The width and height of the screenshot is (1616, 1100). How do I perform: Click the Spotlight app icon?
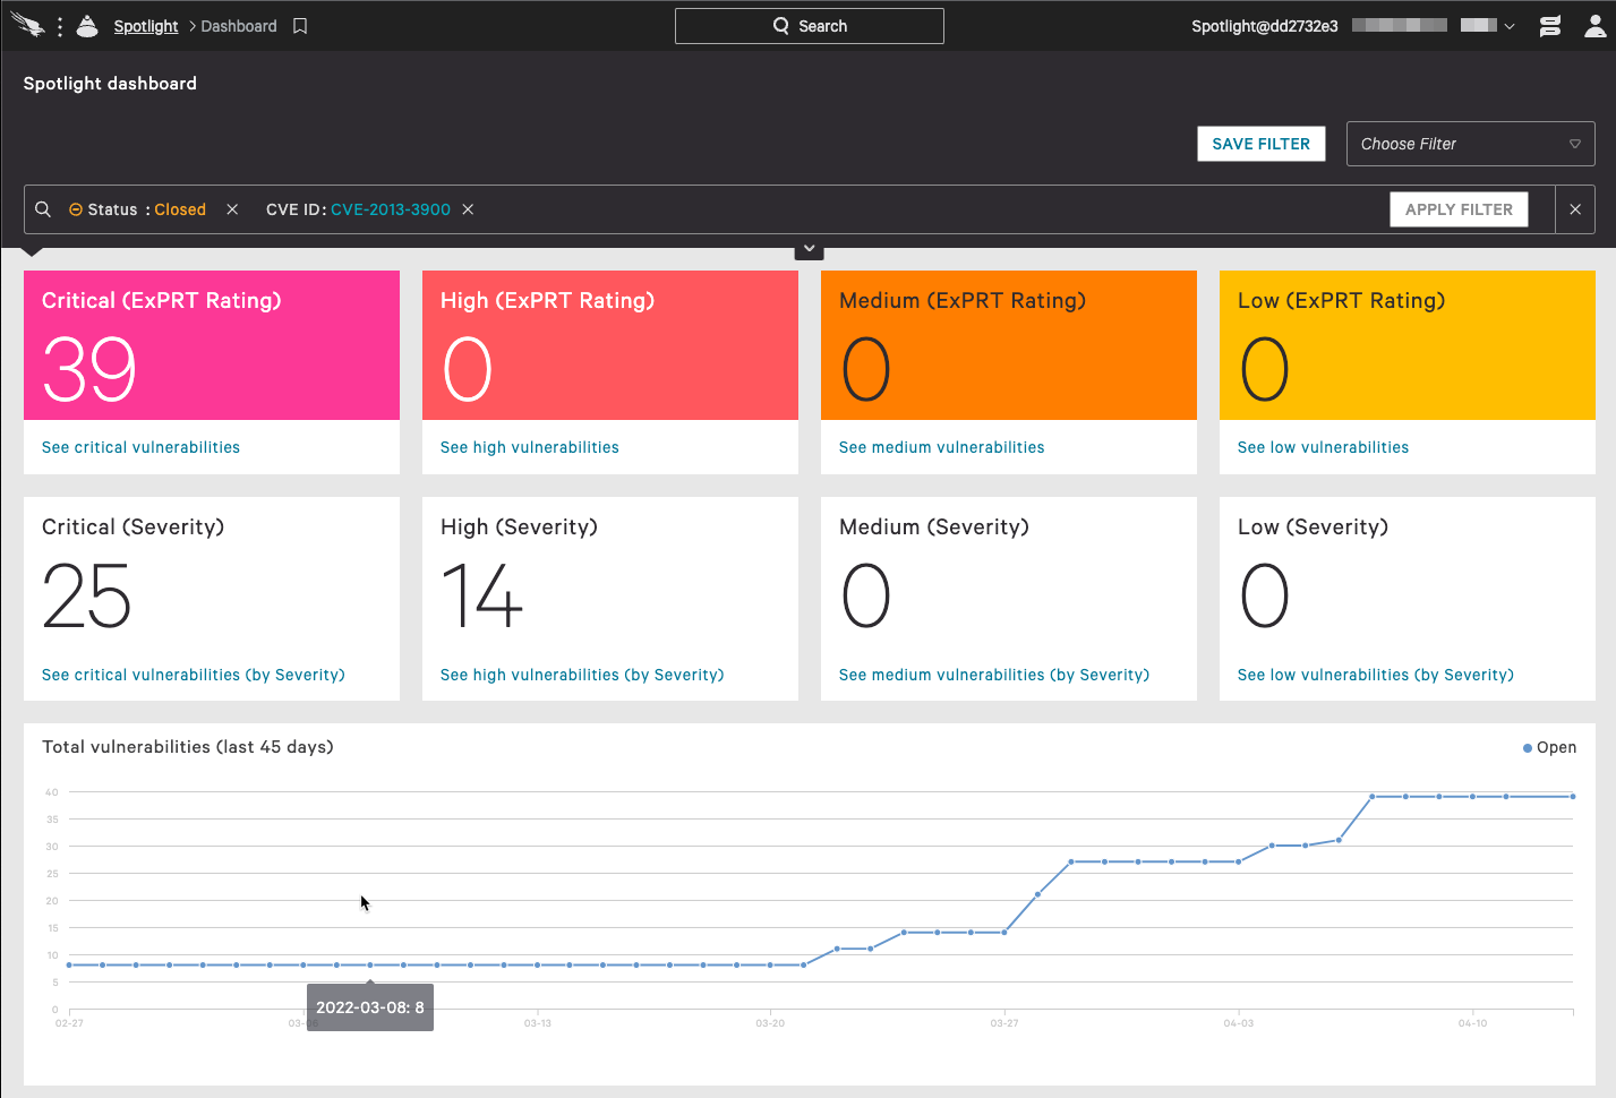pyautogui.click(x=87, y=26)
